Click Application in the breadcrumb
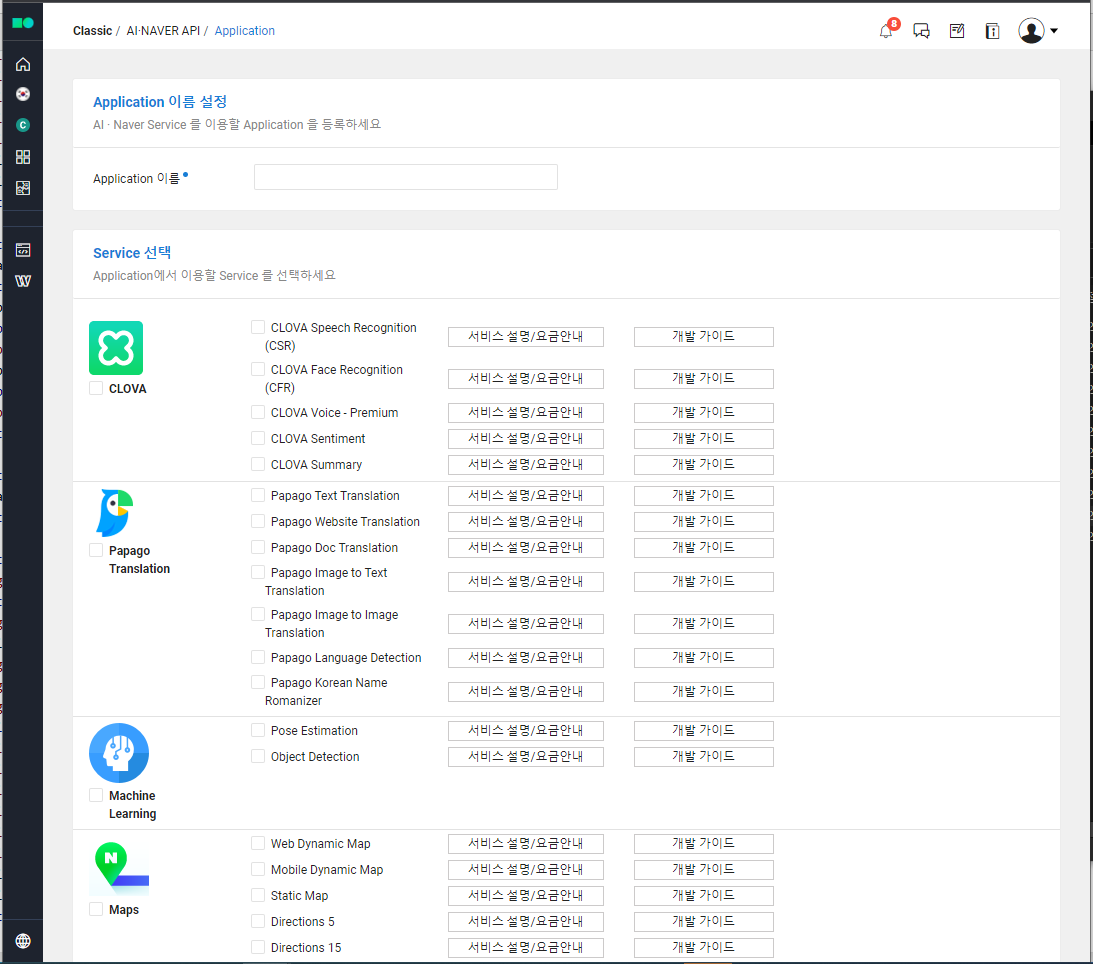The width and height of the screenshot is (1093, 964). click(x=245, y=31)
